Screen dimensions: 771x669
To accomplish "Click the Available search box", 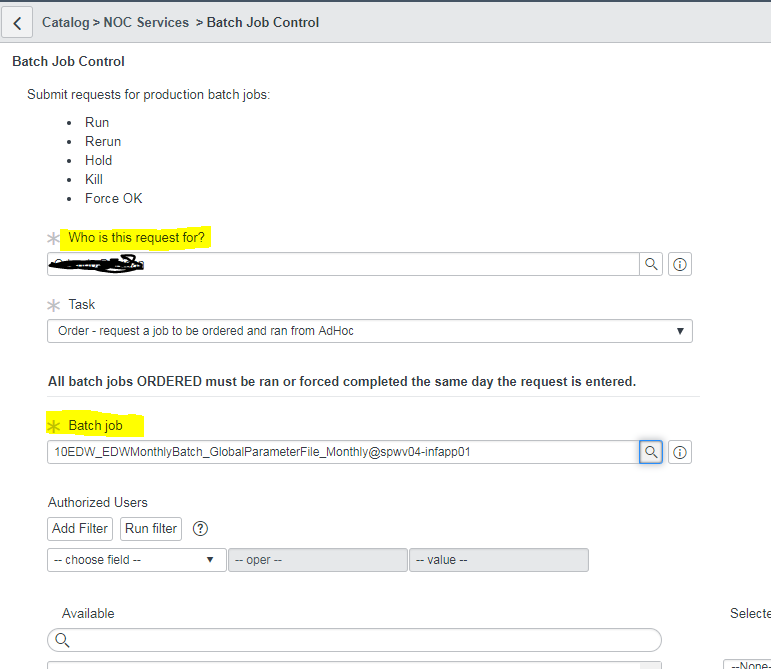I will pos(354,640).
